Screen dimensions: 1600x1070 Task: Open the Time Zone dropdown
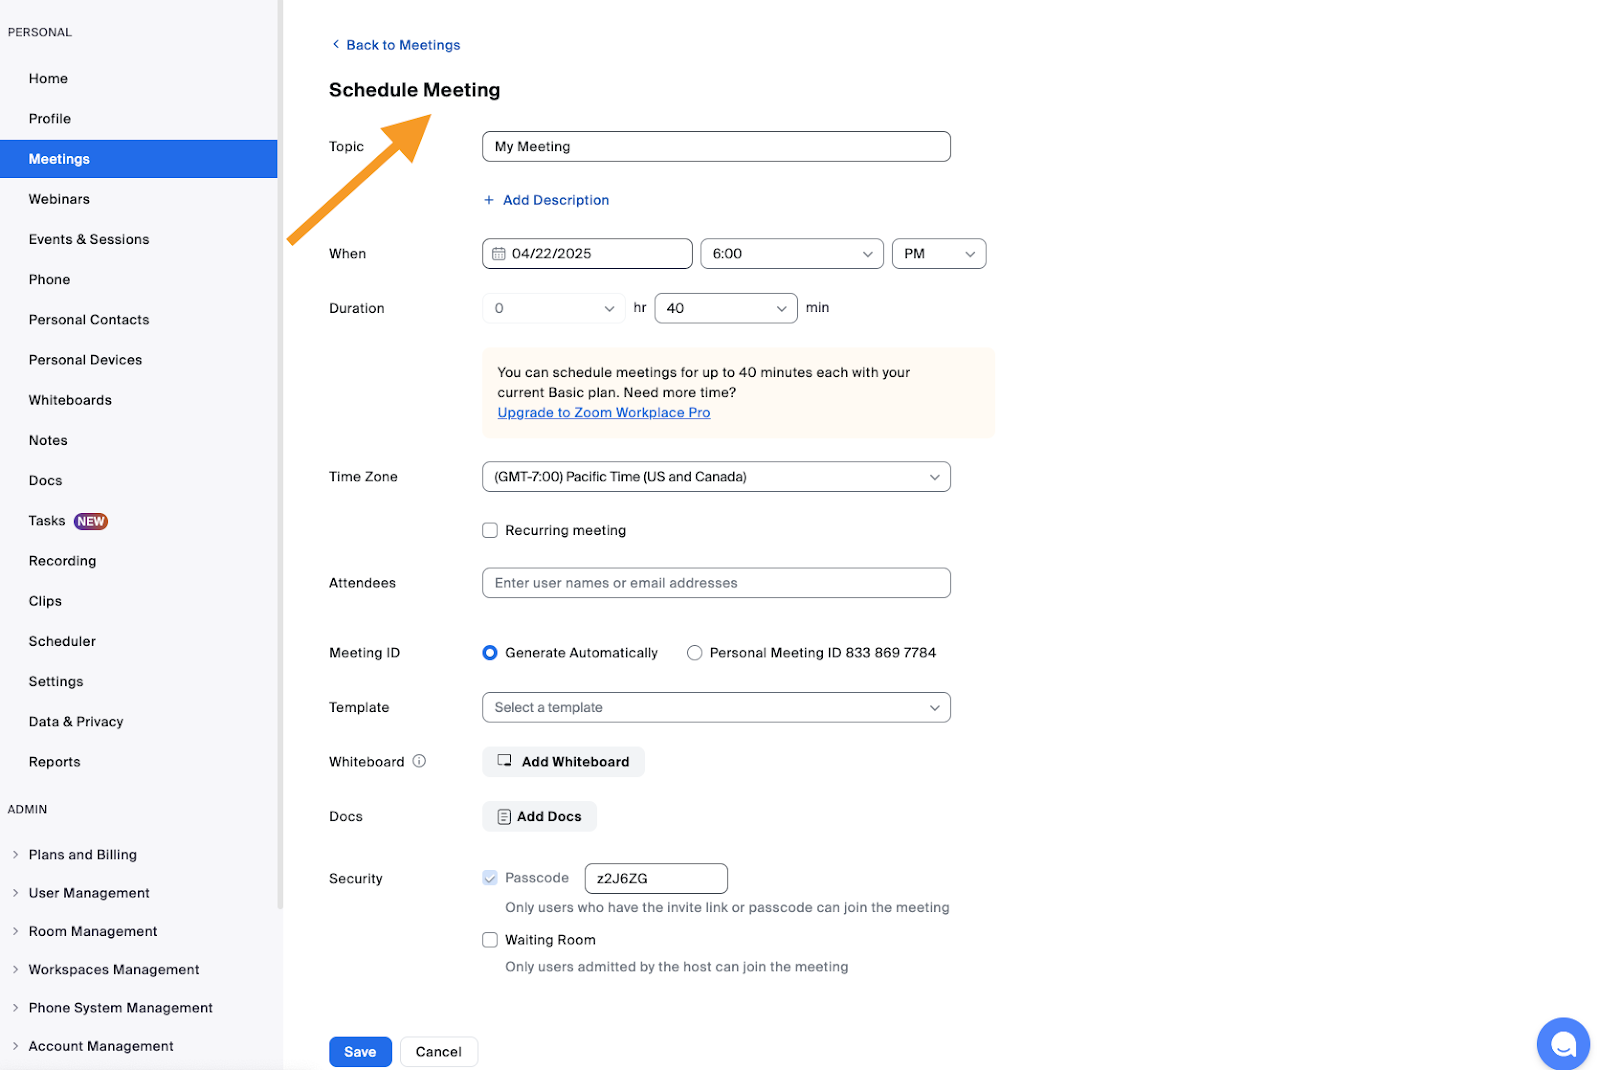click(x=716, y=477)
